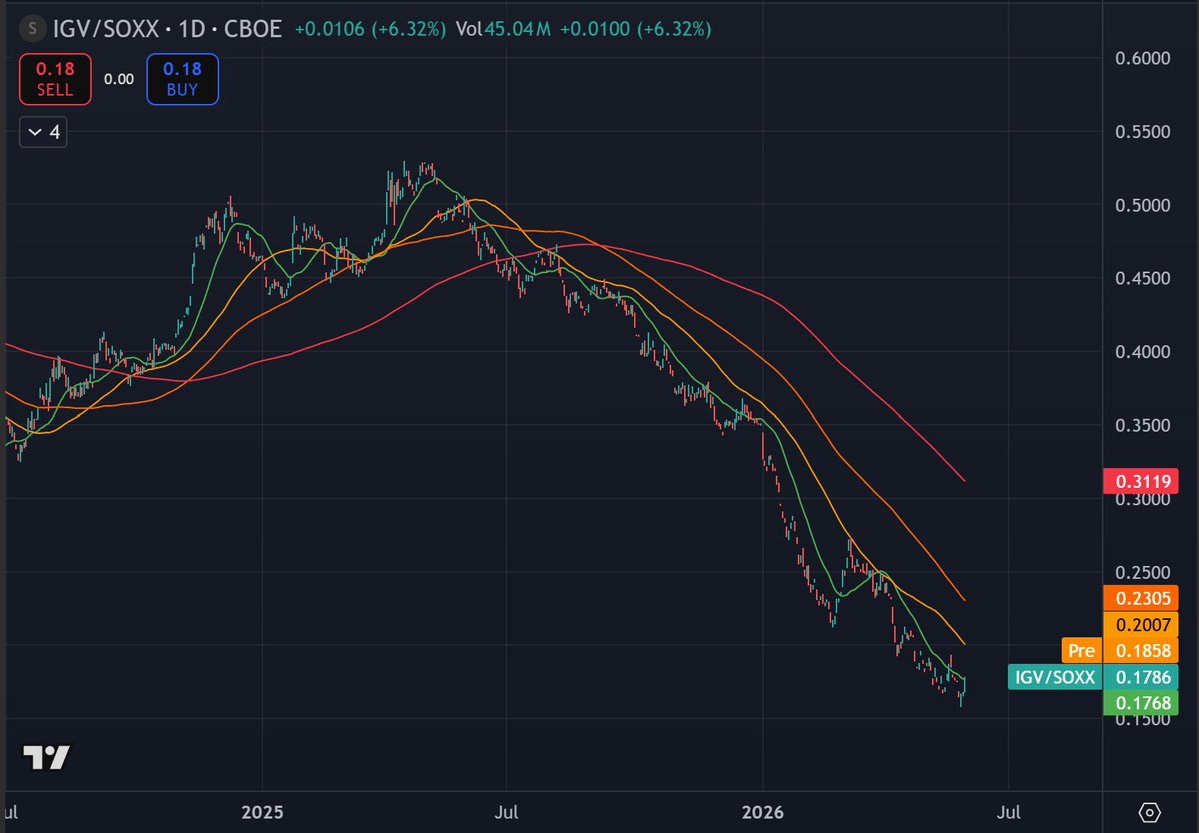Viewport: 1199px width, 833px height.
Task: Click the TradingView logo
Action: click(46, 757)
